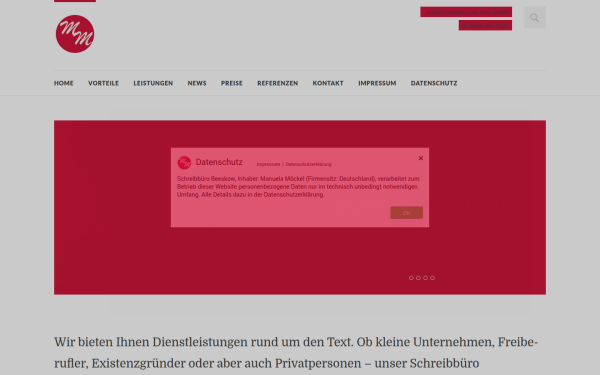Click paragraph 'Wir bieten Ihnen Dienstleistungen rund um'
The height and width of the screenshot is (375, 600).
pyautogui.click(x=296, y=352)
